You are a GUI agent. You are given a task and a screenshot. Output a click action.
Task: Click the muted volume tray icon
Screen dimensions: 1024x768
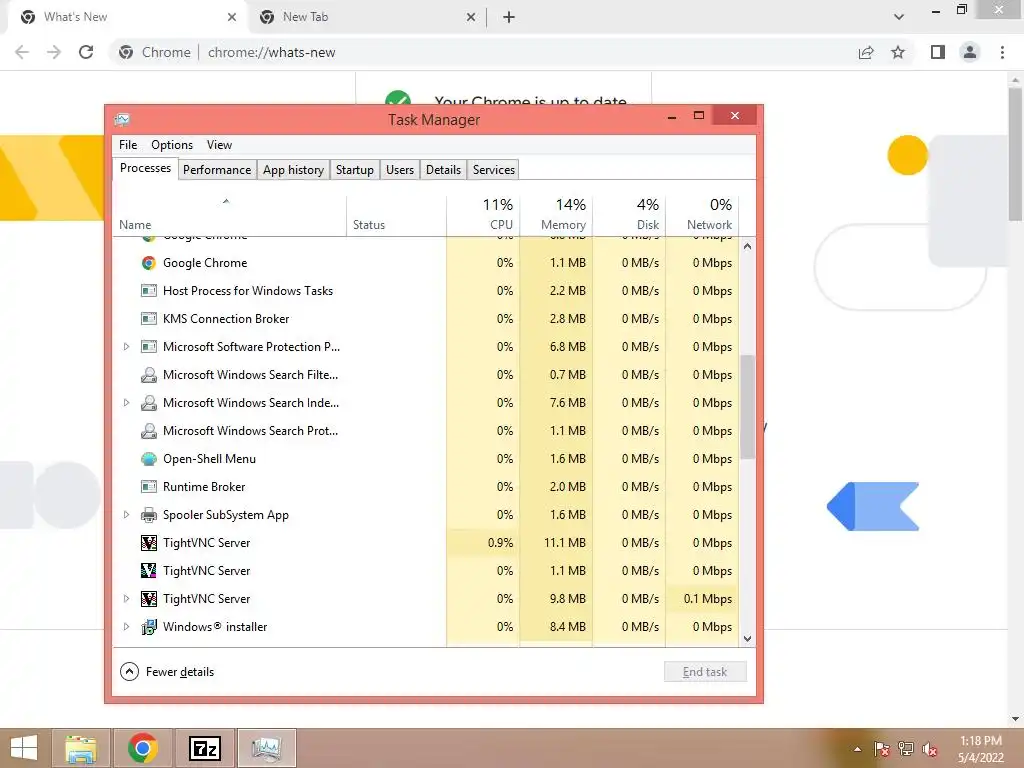929,749
